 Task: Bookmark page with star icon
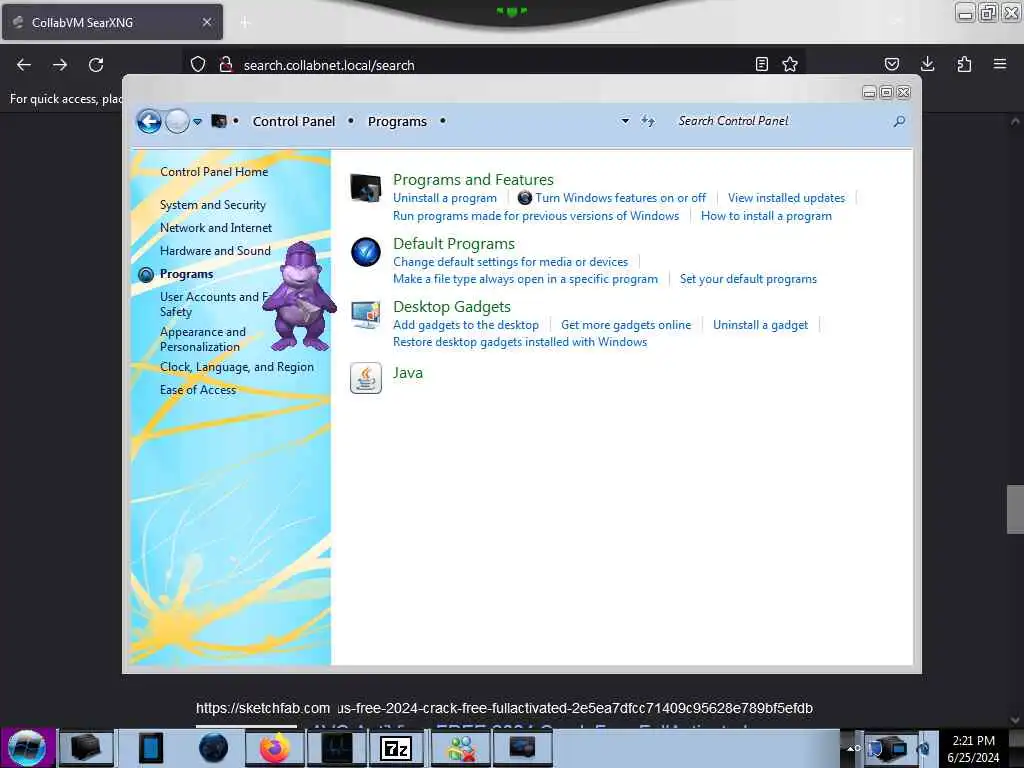(790, 65)
